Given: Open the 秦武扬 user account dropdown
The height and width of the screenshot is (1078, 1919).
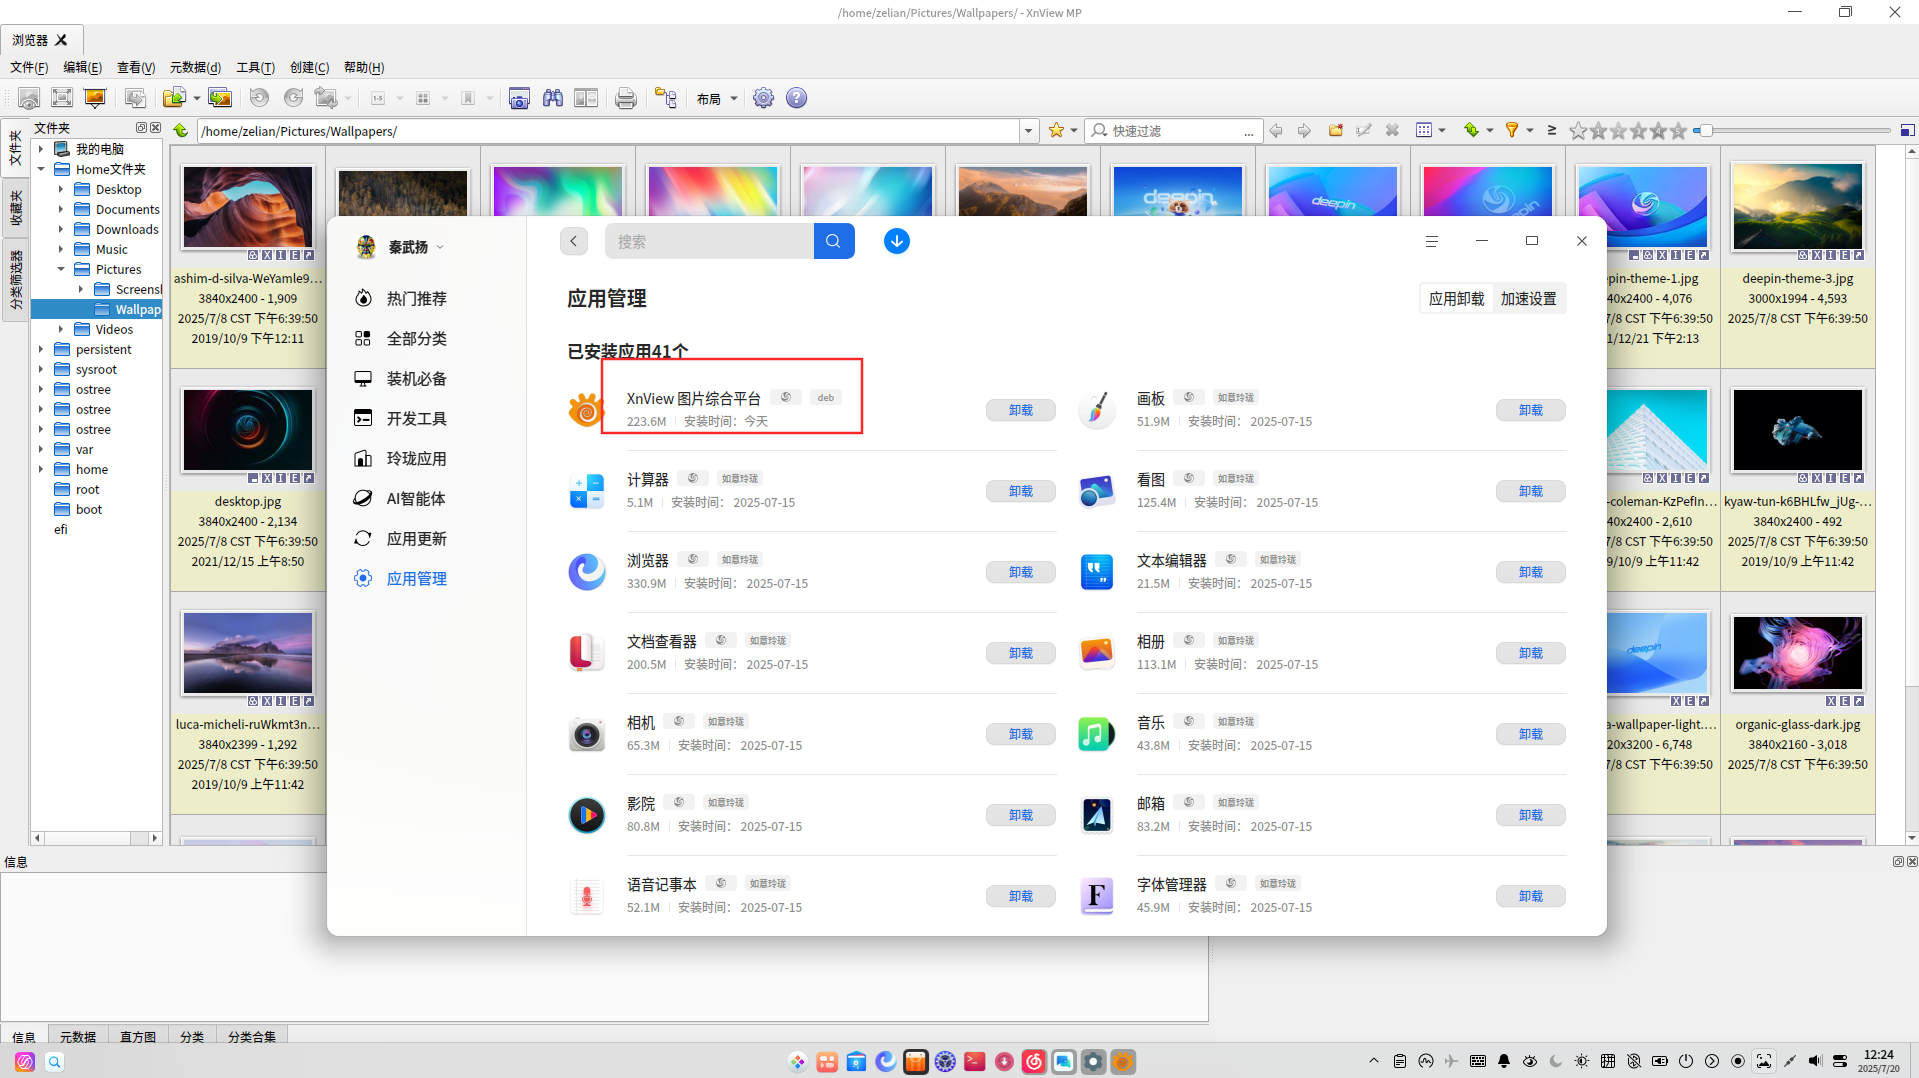Looking at the screenshot, I should [400, 247].
